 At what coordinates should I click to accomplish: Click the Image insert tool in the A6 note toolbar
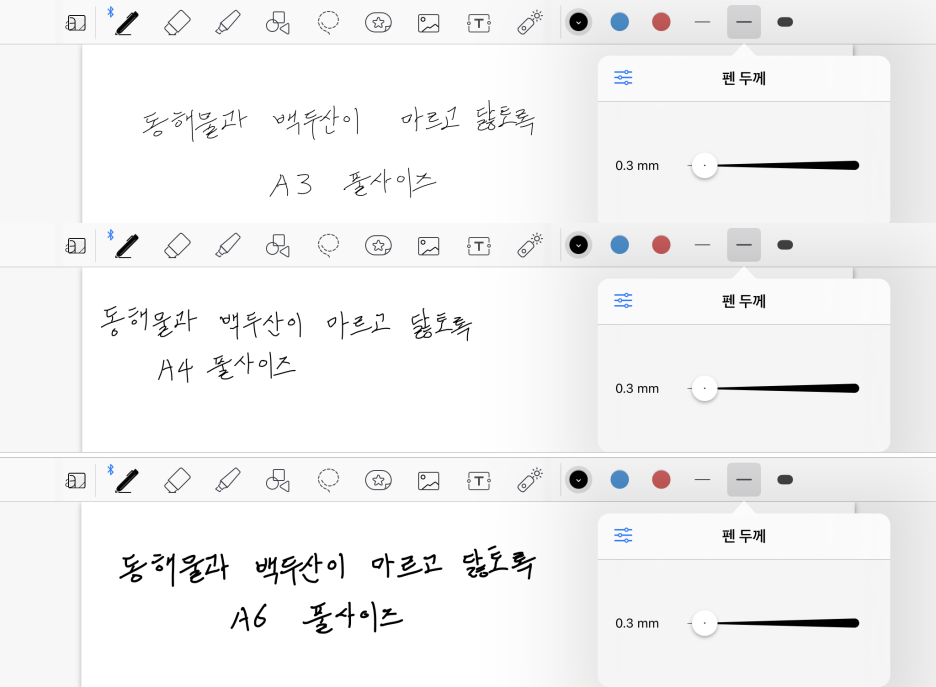click(x=429, y=480)
